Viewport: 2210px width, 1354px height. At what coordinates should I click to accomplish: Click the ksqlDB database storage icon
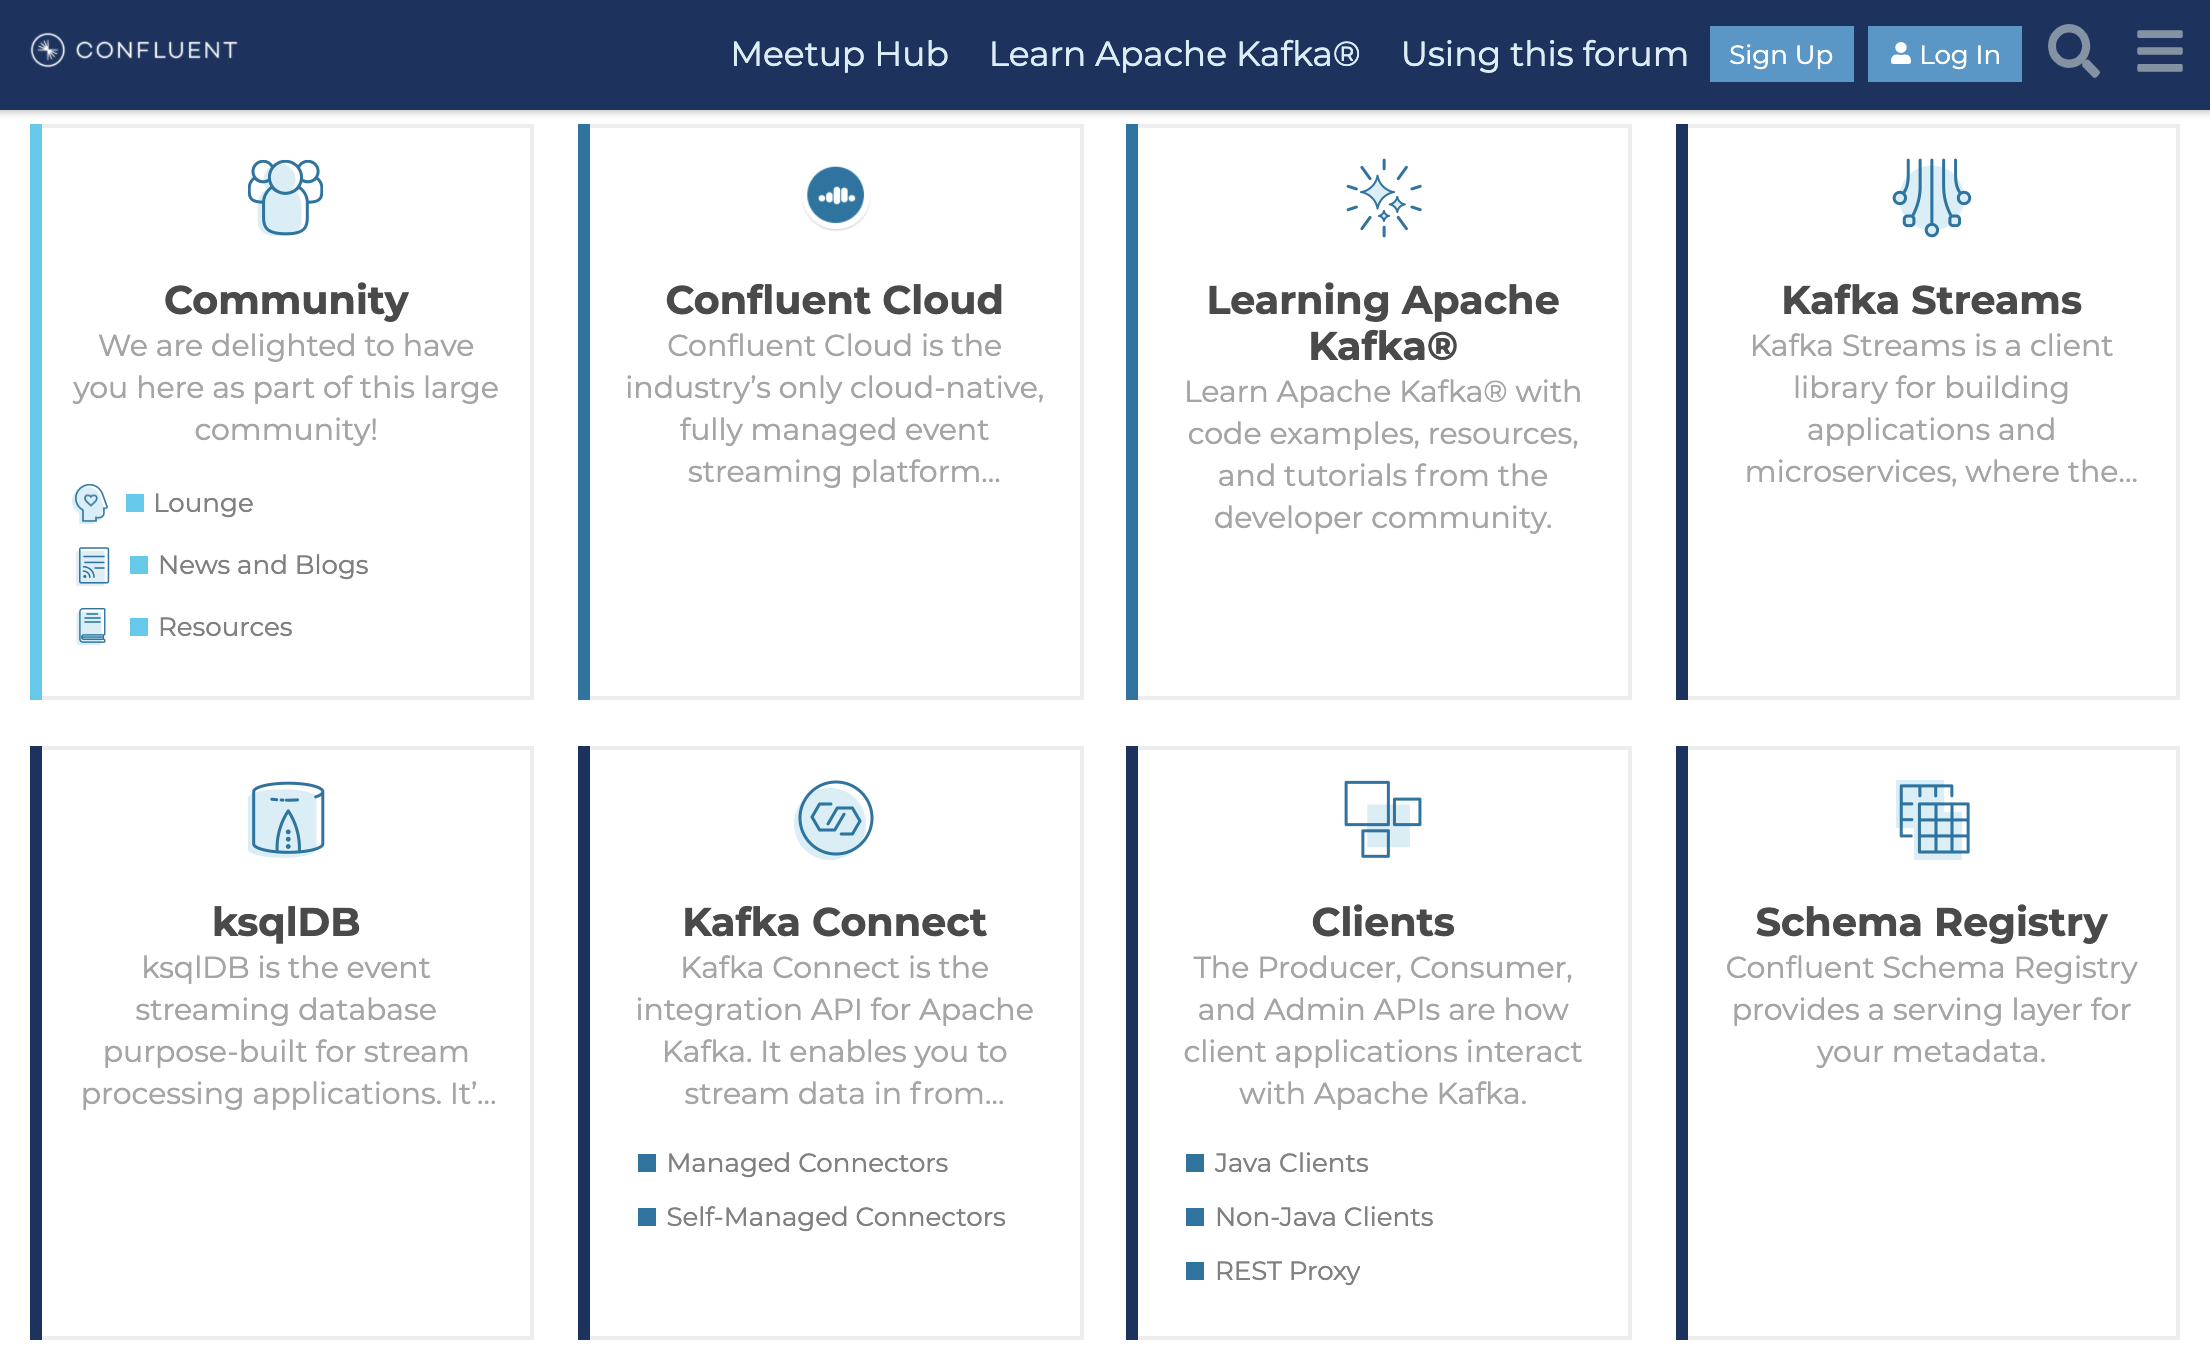click(284, 817)
